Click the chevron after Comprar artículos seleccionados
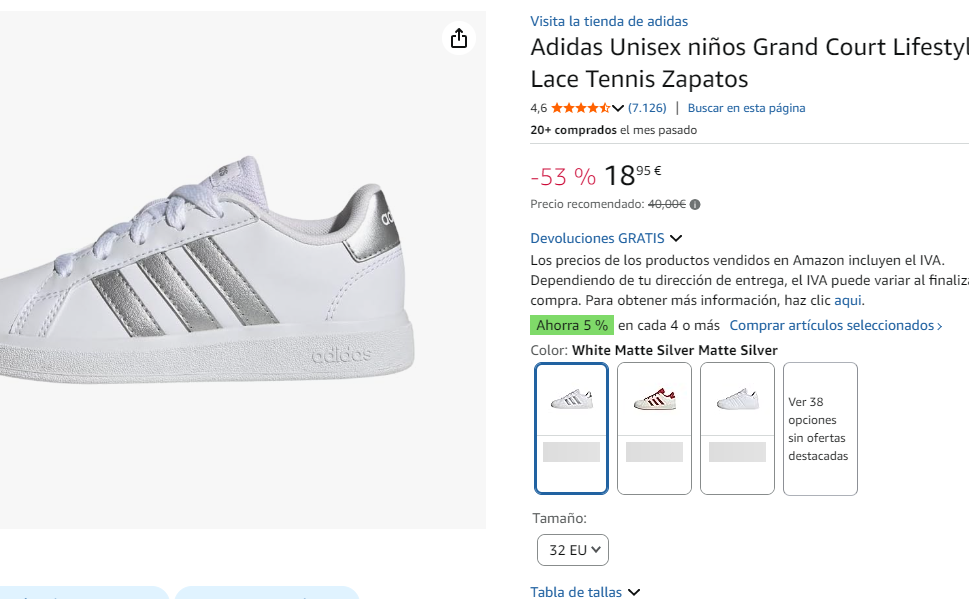969x599 pixels. pos(939,326)
